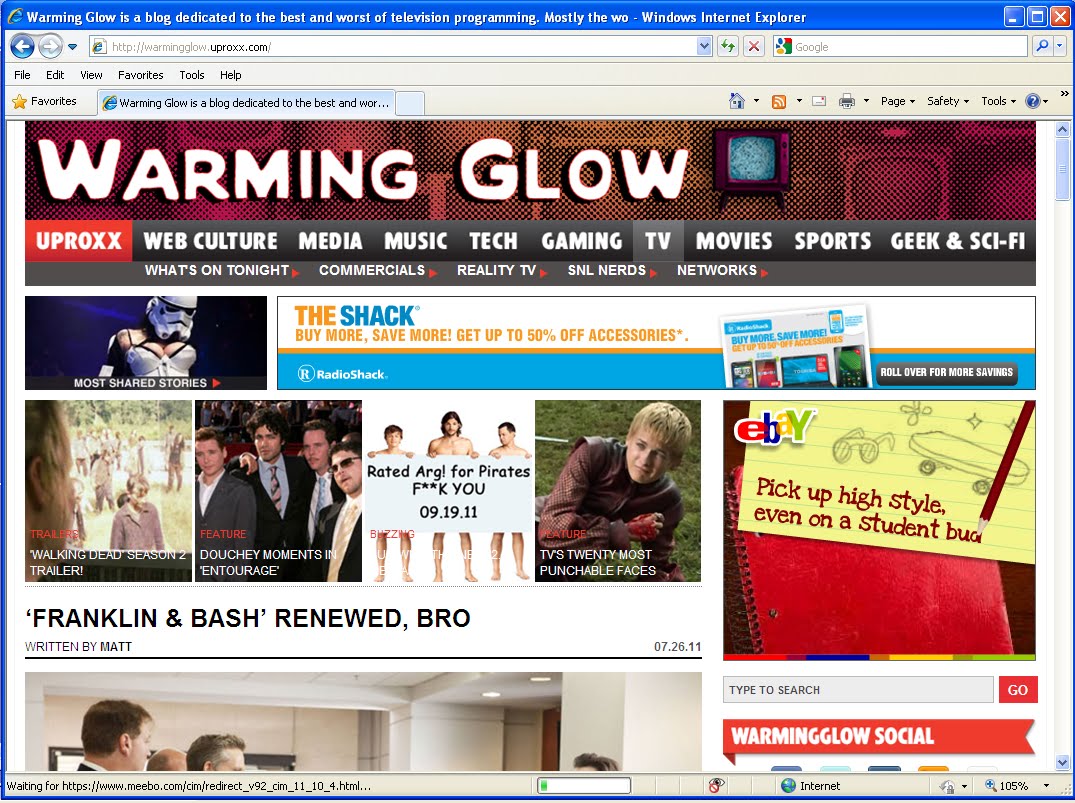Click the red GO search button

[1017, 690]
